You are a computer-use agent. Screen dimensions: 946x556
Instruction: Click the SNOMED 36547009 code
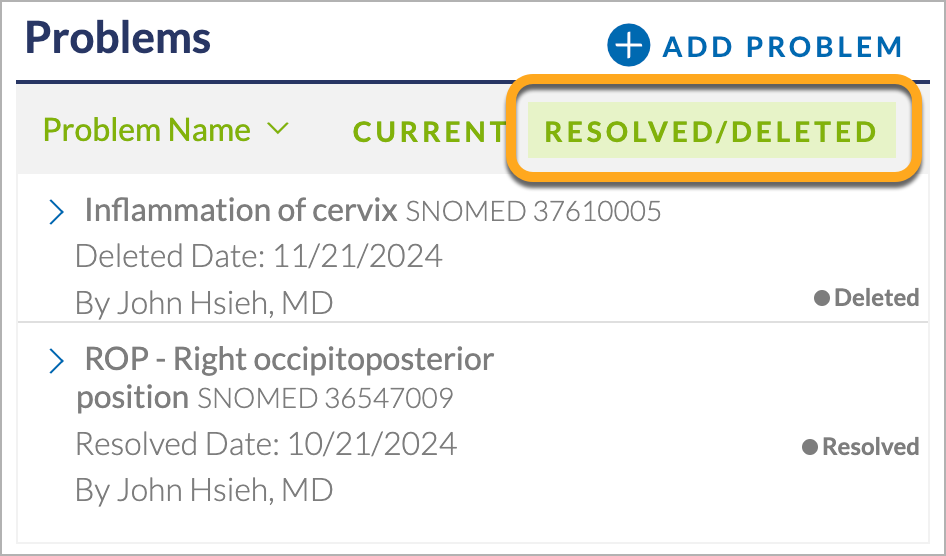point(325,399)
